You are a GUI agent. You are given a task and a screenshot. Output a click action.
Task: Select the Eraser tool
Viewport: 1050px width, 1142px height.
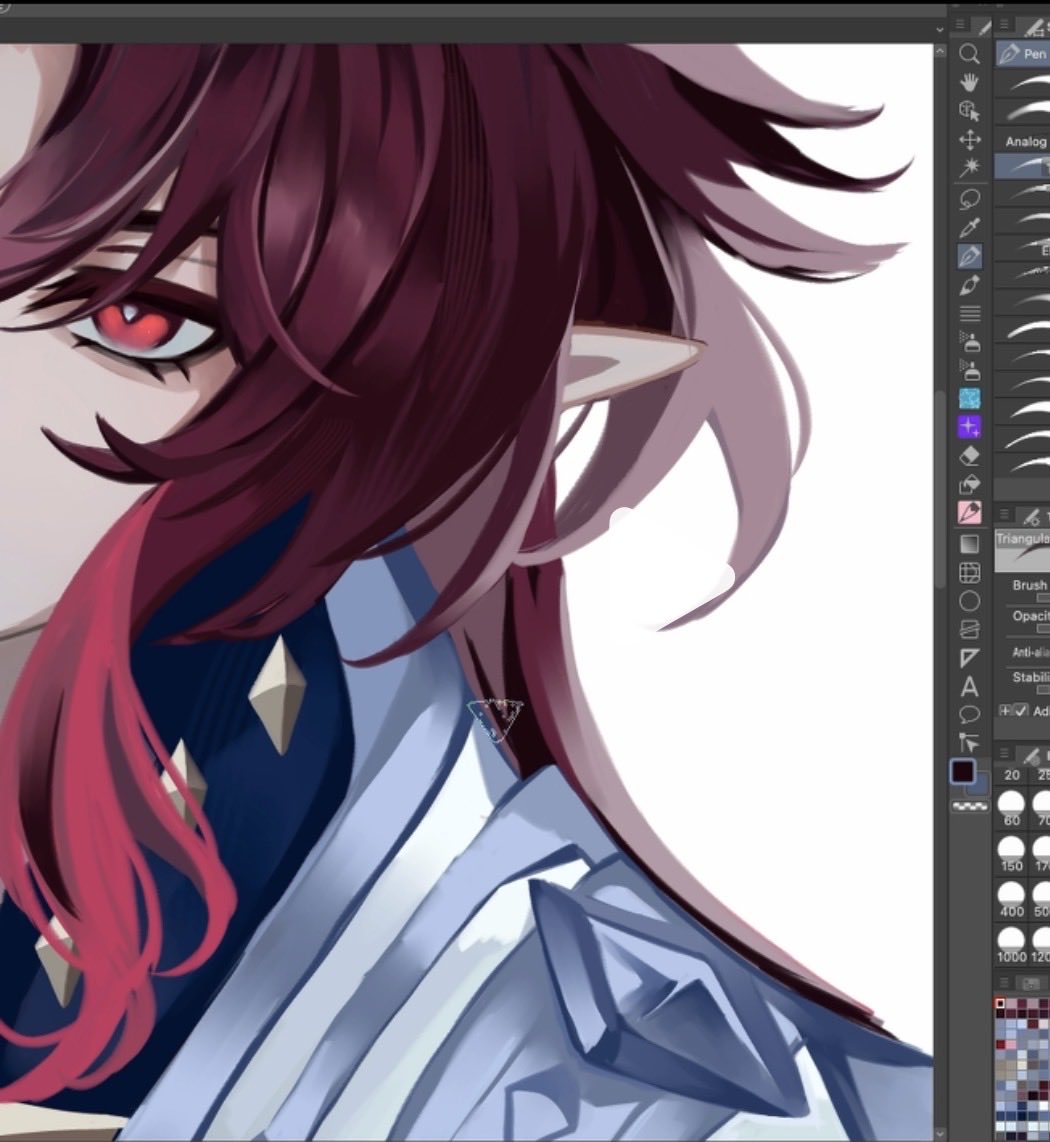[x=969, y=456]
